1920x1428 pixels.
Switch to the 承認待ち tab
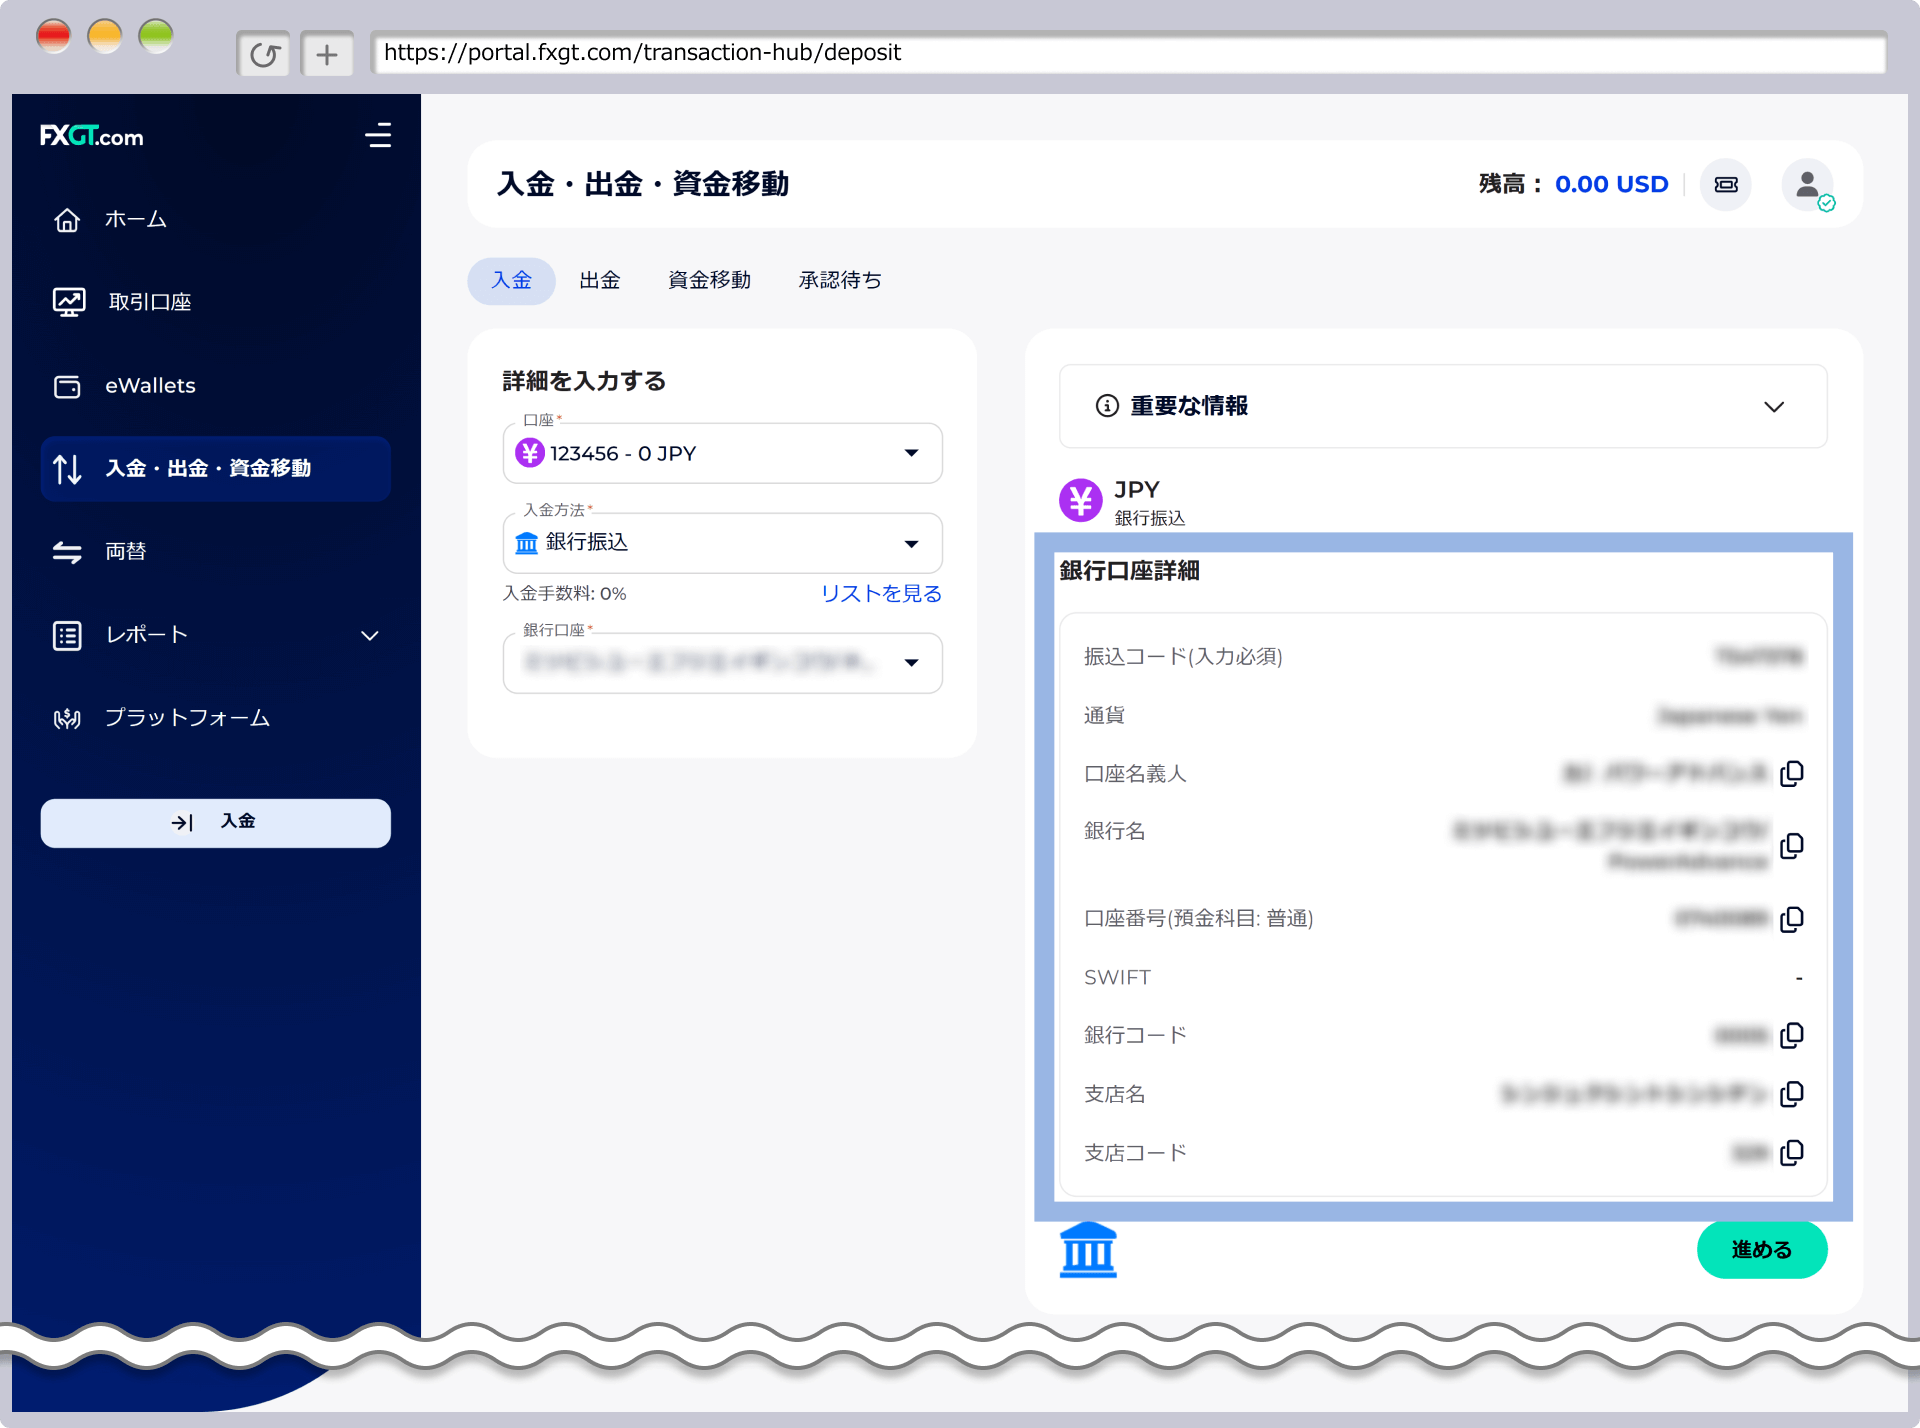coord(840,281)
